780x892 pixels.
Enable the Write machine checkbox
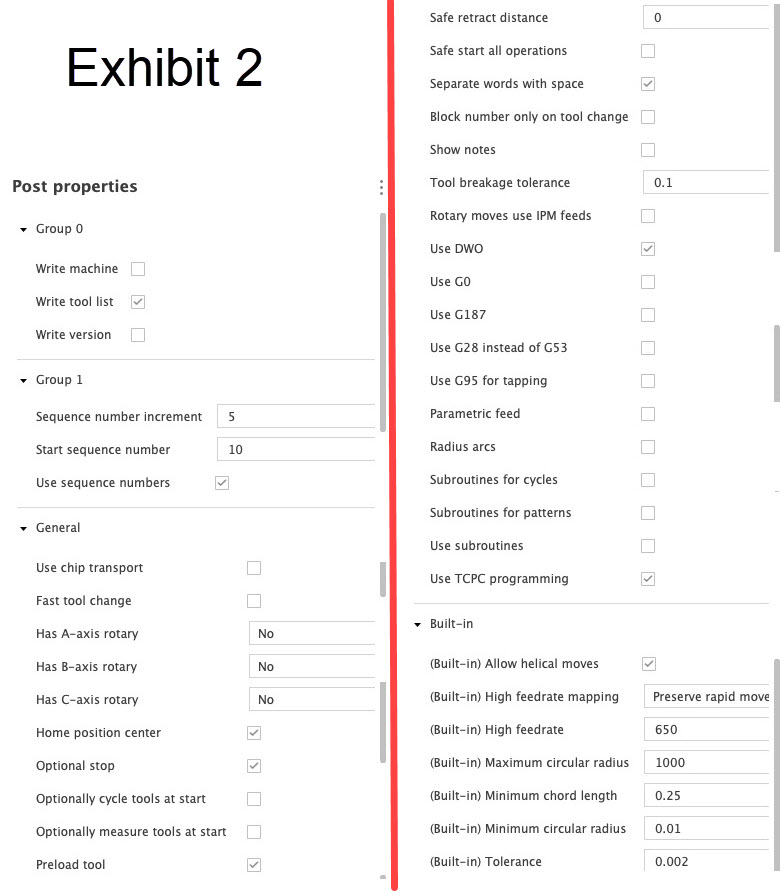point(138,269)
